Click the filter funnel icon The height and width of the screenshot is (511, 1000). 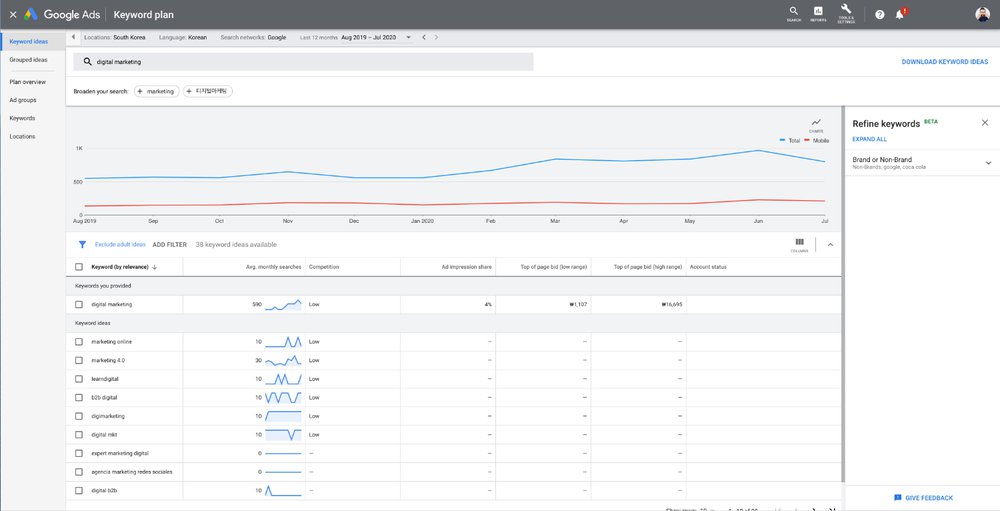point(82,244)
